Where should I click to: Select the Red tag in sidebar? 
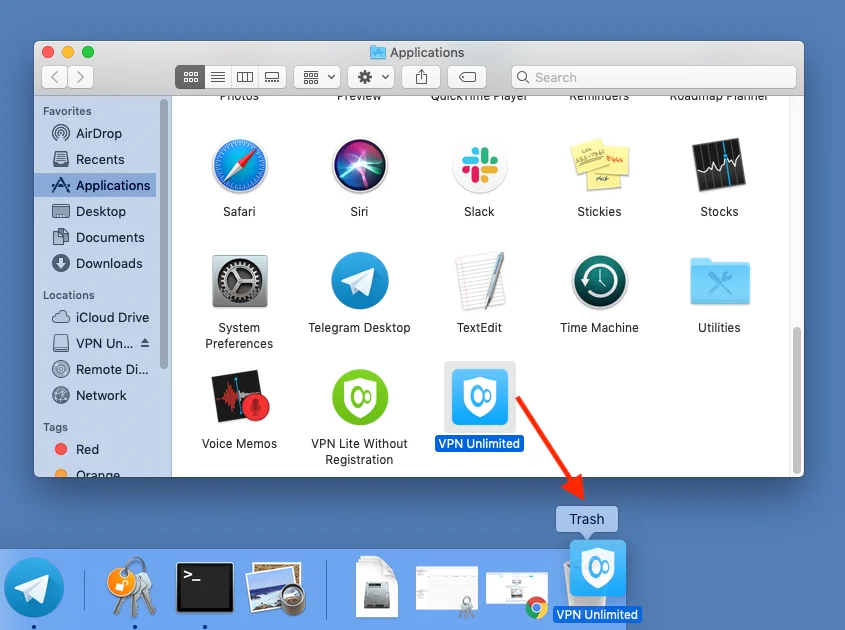pos(88,449)
